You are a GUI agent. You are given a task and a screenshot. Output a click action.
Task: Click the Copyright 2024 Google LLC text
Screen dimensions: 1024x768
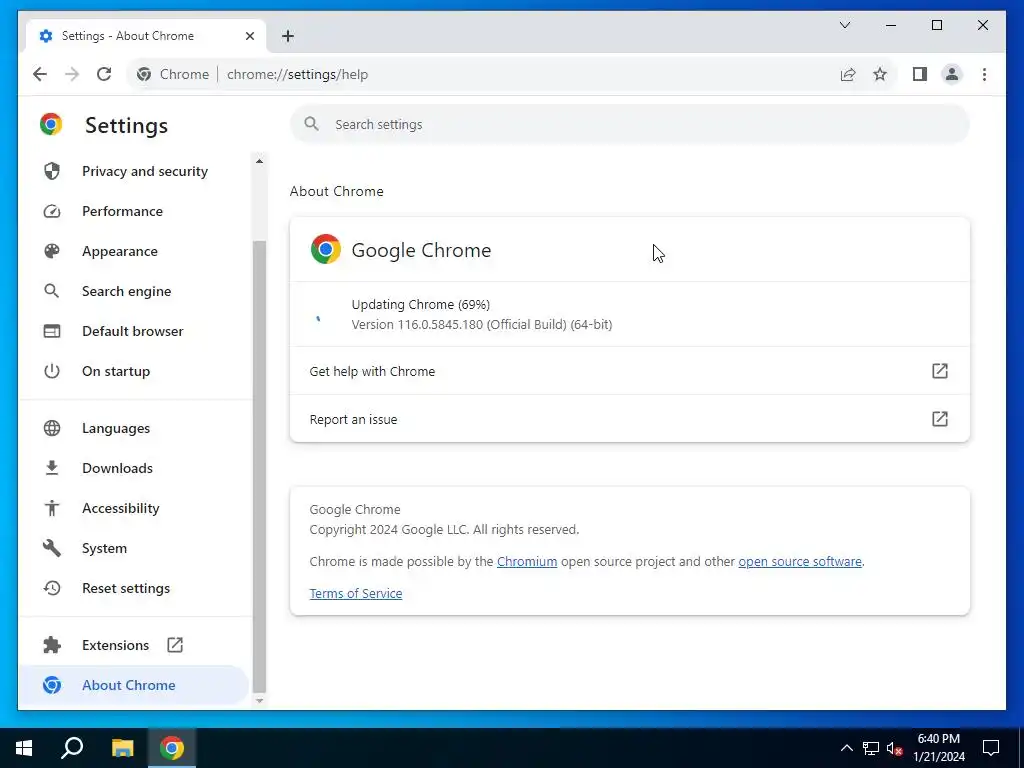444,530
